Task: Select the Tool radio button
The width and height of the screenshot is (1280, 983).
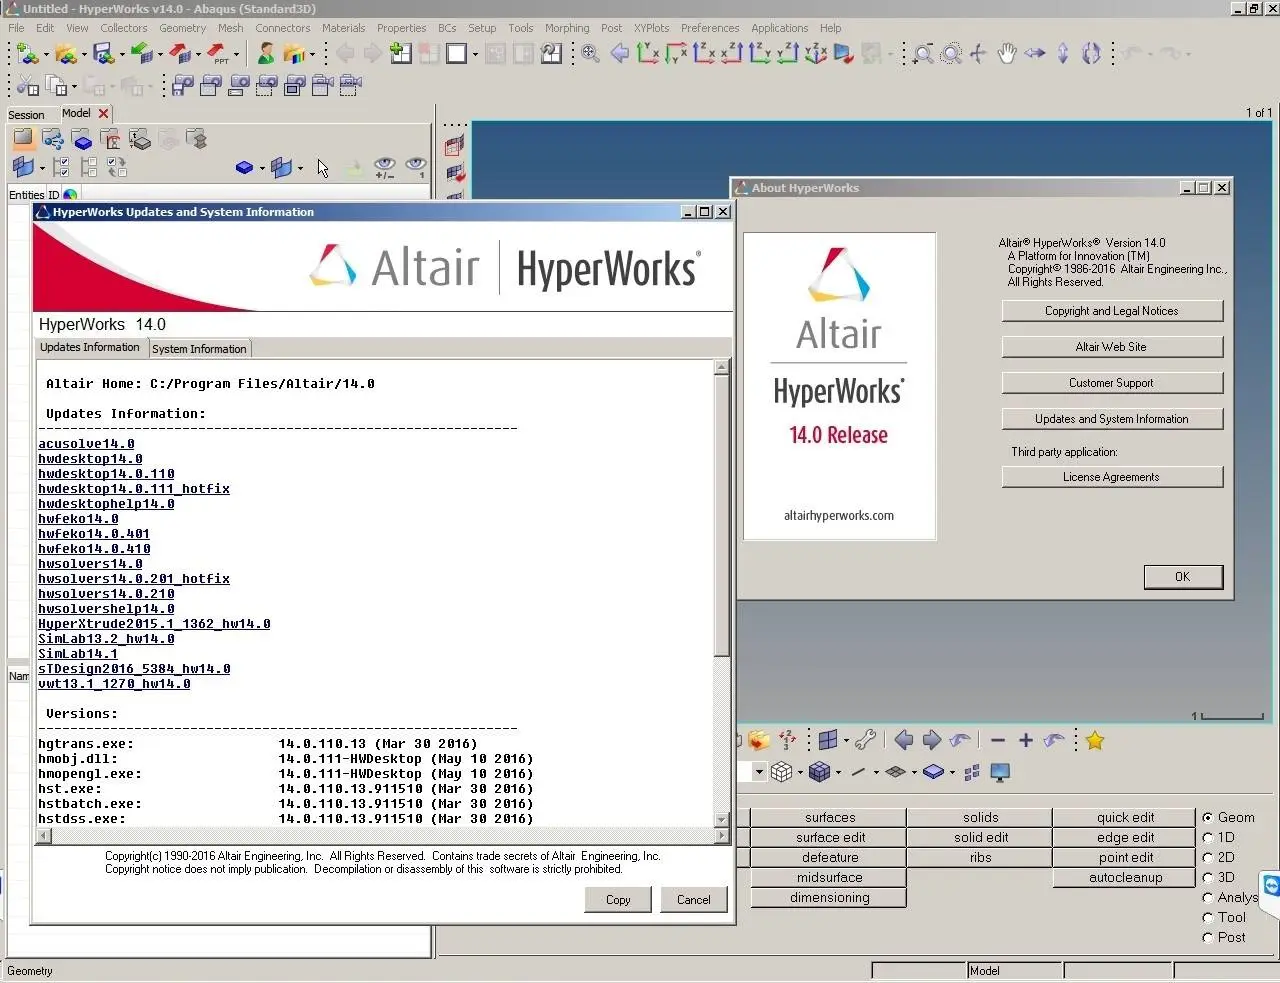Action: point(1208,918)
